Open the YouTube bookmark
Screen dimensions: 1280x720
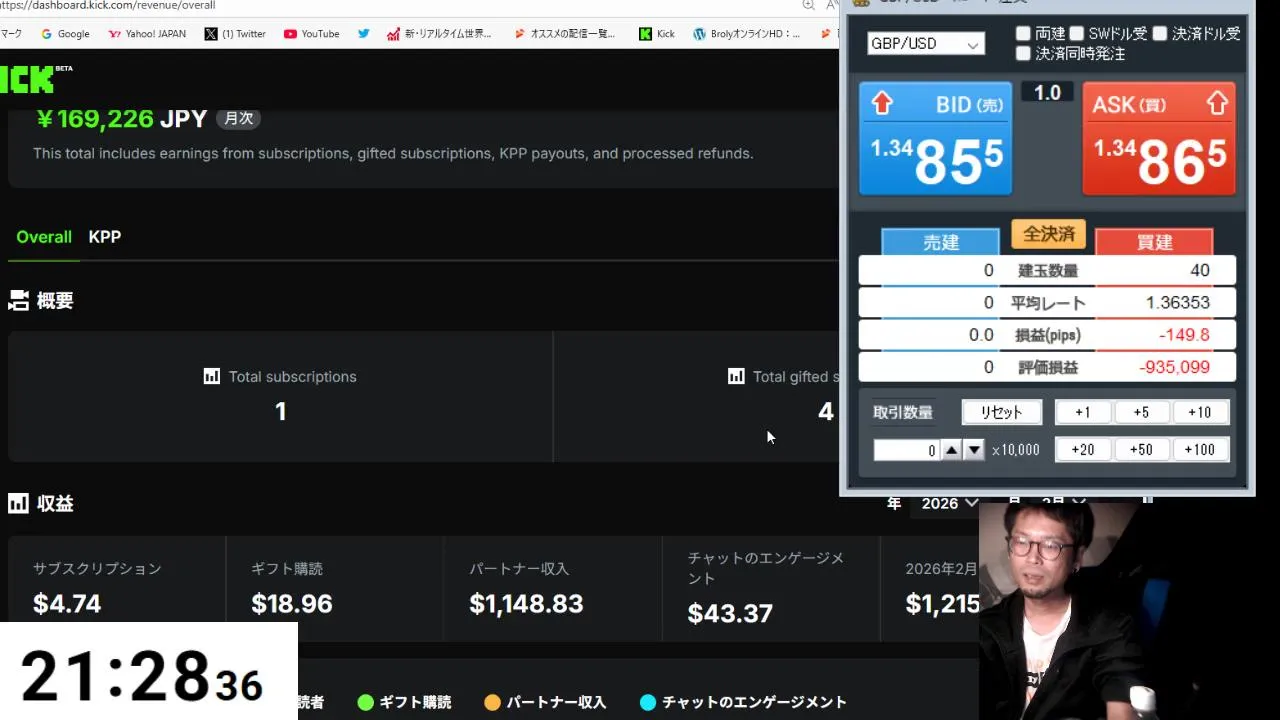(311, 34)
